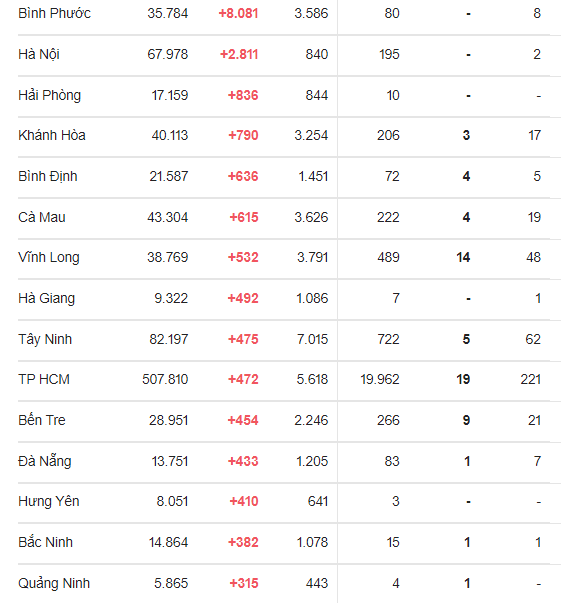Click the TP HCM row name
This screenshot has width=570, height=603.
[x=44, y=380]
